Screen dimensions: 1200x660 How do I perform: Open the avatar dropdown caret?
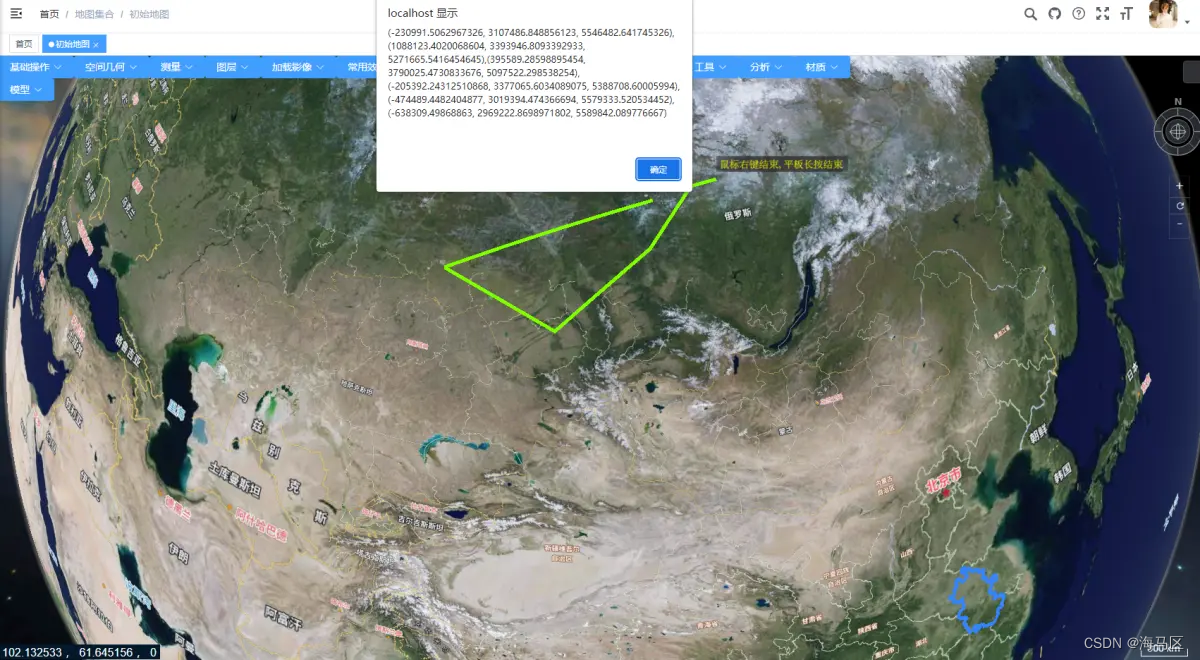[1187, 20]
